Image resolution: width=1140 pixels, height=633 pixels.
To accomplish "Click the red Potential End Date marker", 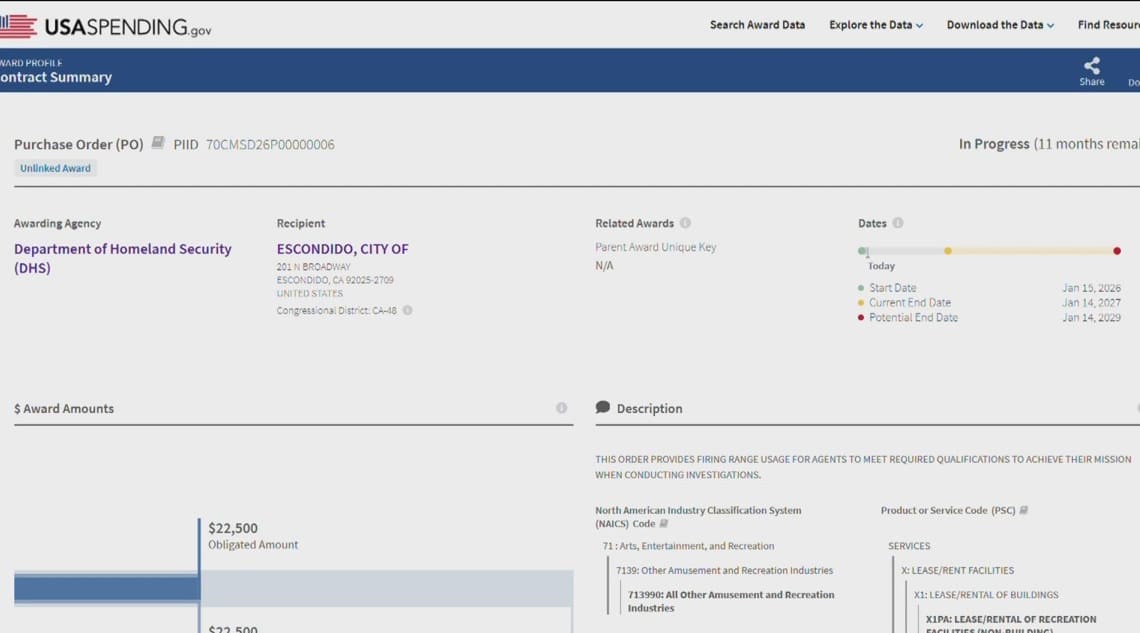I will point(1117,251).
